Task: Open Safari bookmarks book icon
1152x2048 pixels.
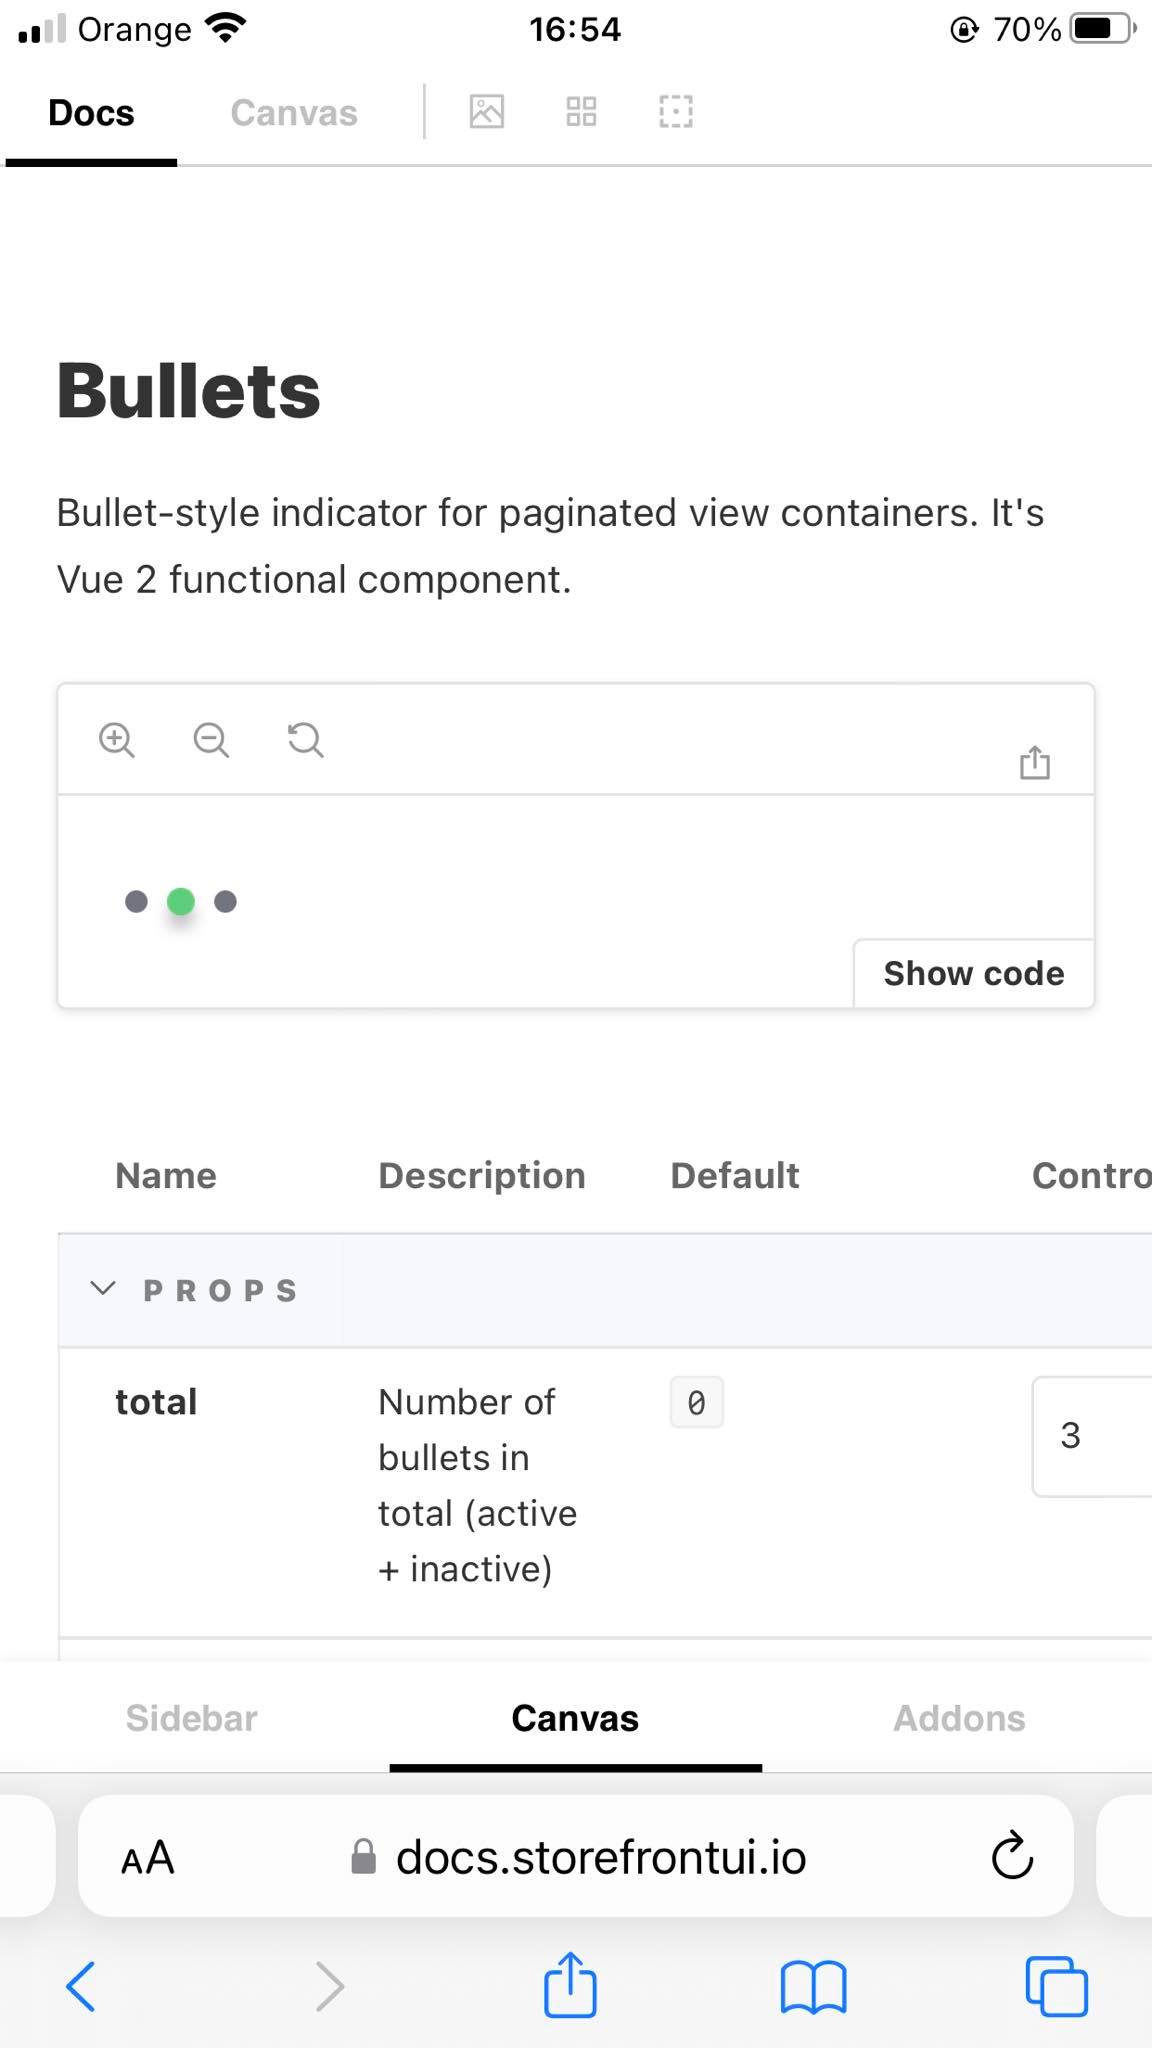Action: click(x=813, y=1985)
